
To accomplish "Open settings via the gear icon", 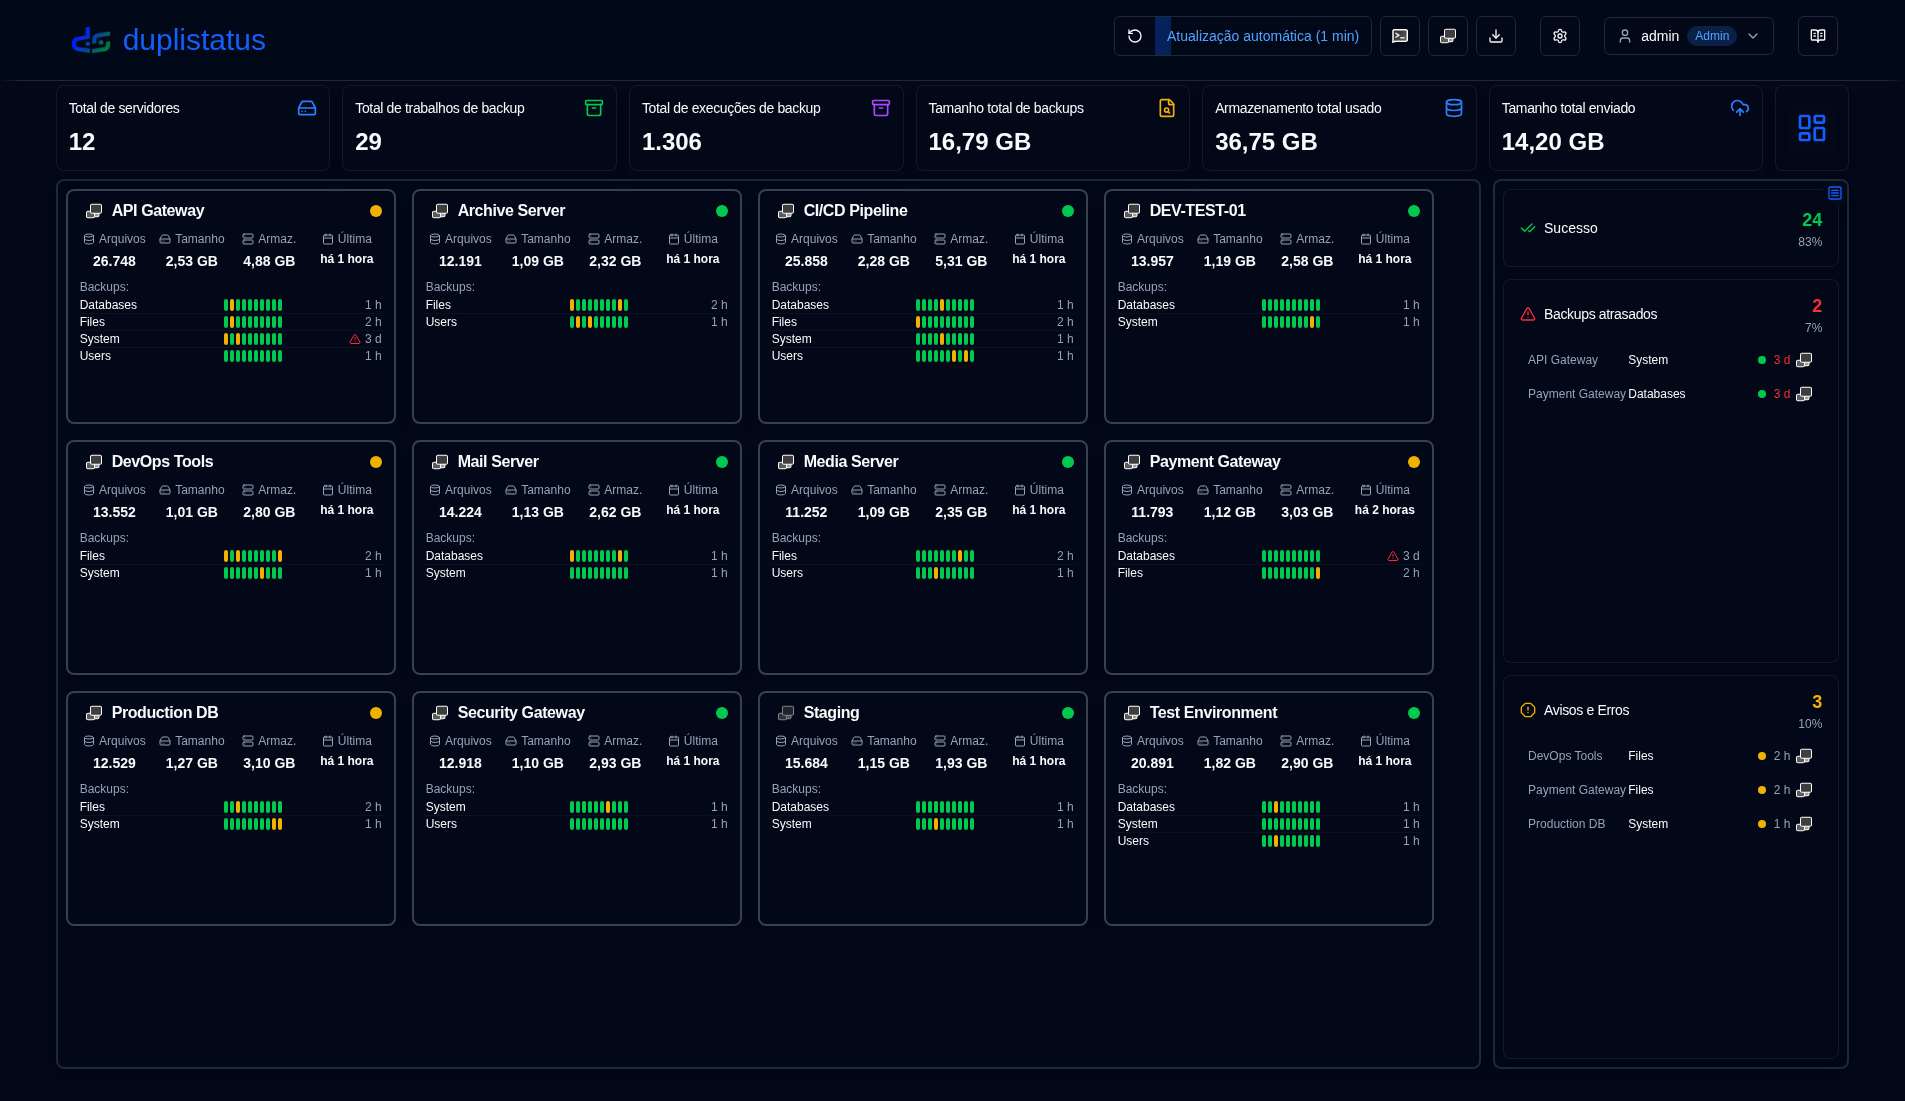I will pyautogui.click(x=1560, y=36).
